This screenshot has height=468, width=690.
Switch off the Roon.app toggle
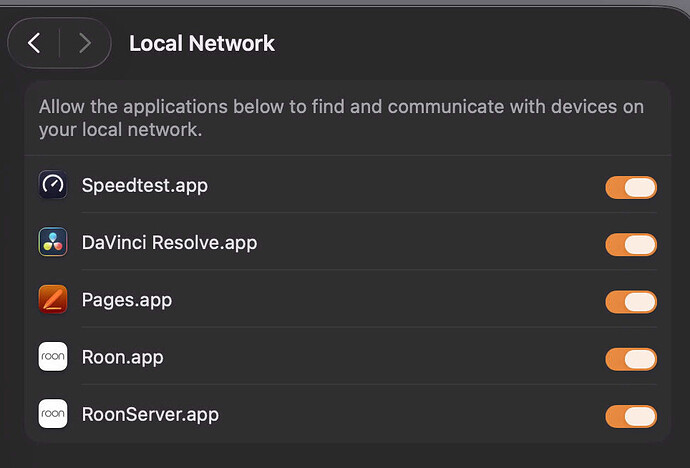[631, 359]
